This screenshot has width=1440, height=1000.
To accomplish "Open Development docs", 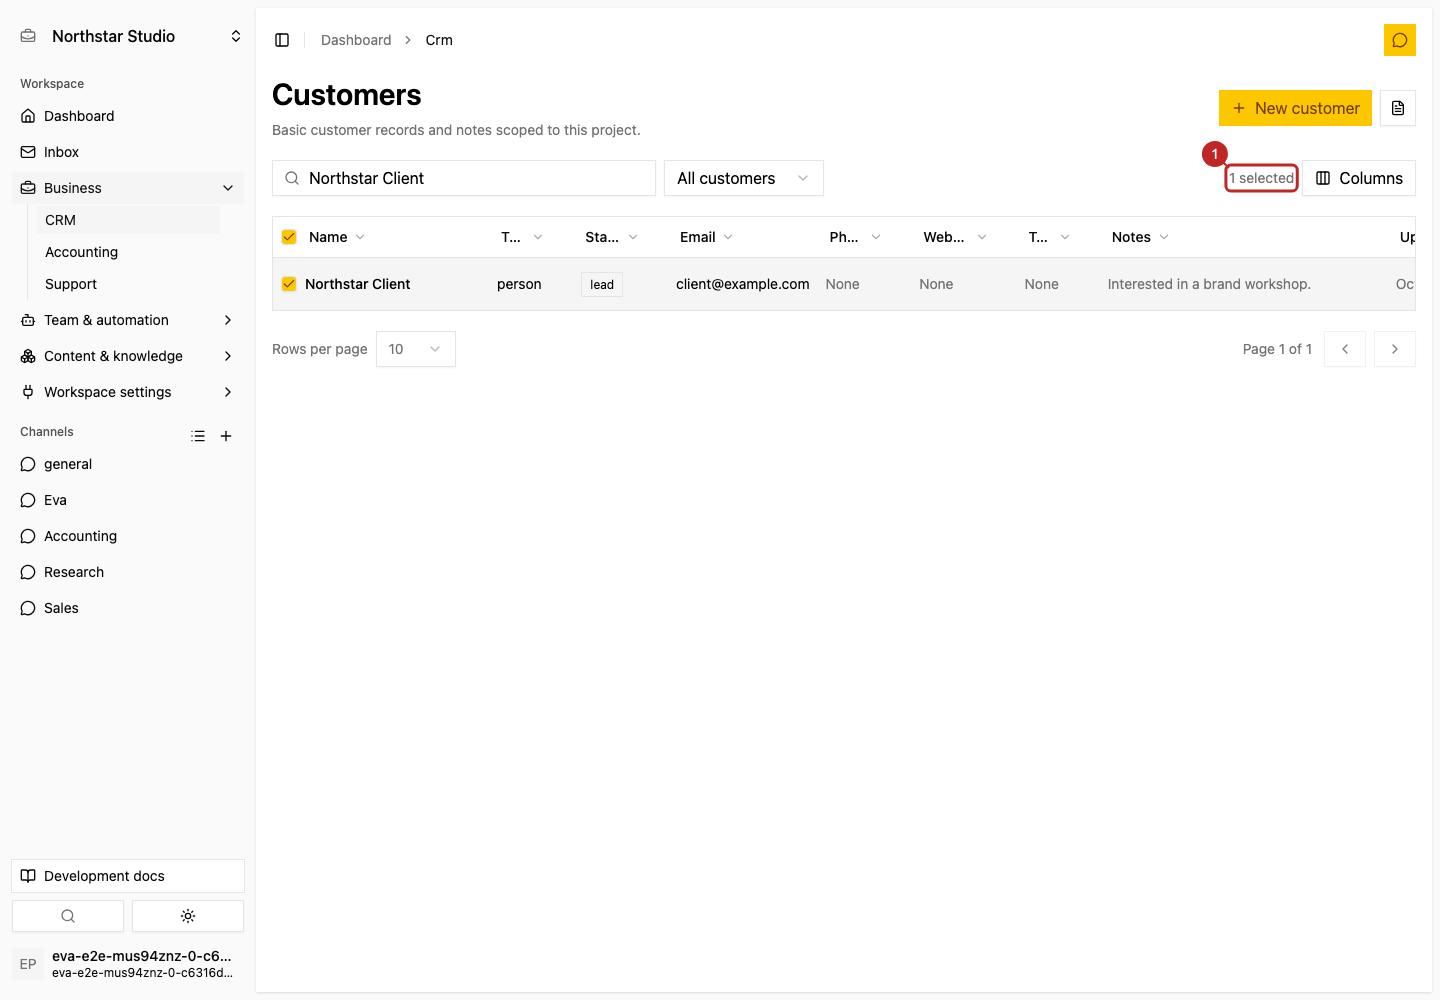I will 128,876.
